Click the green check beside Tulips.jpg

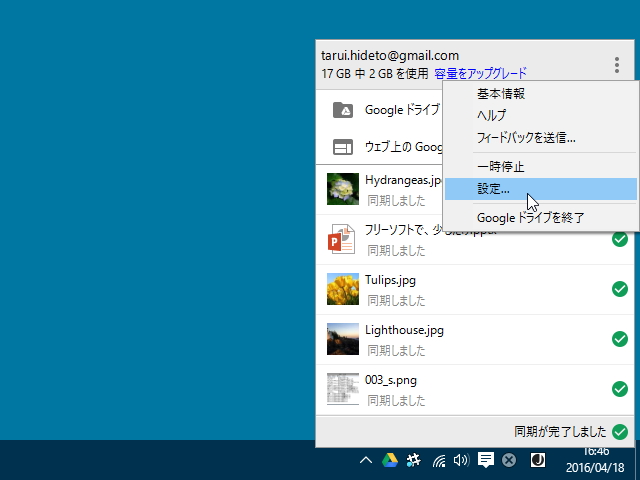pyautogui.click(x=620, y=289)
